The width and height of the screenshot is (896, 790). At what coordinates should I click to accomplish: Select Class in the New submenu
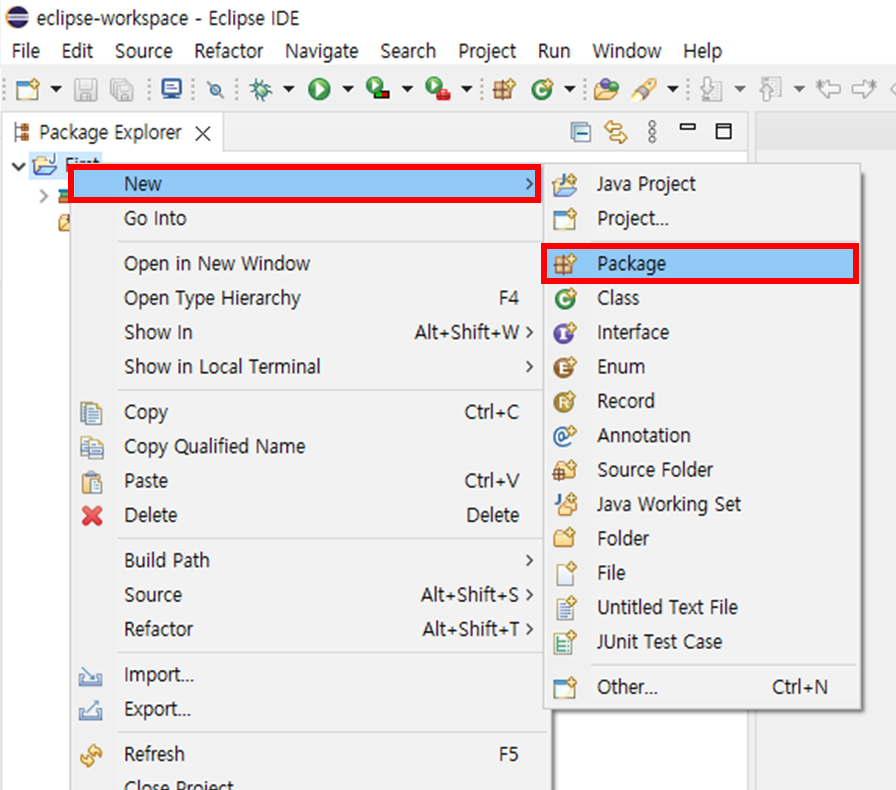point(702,298)
